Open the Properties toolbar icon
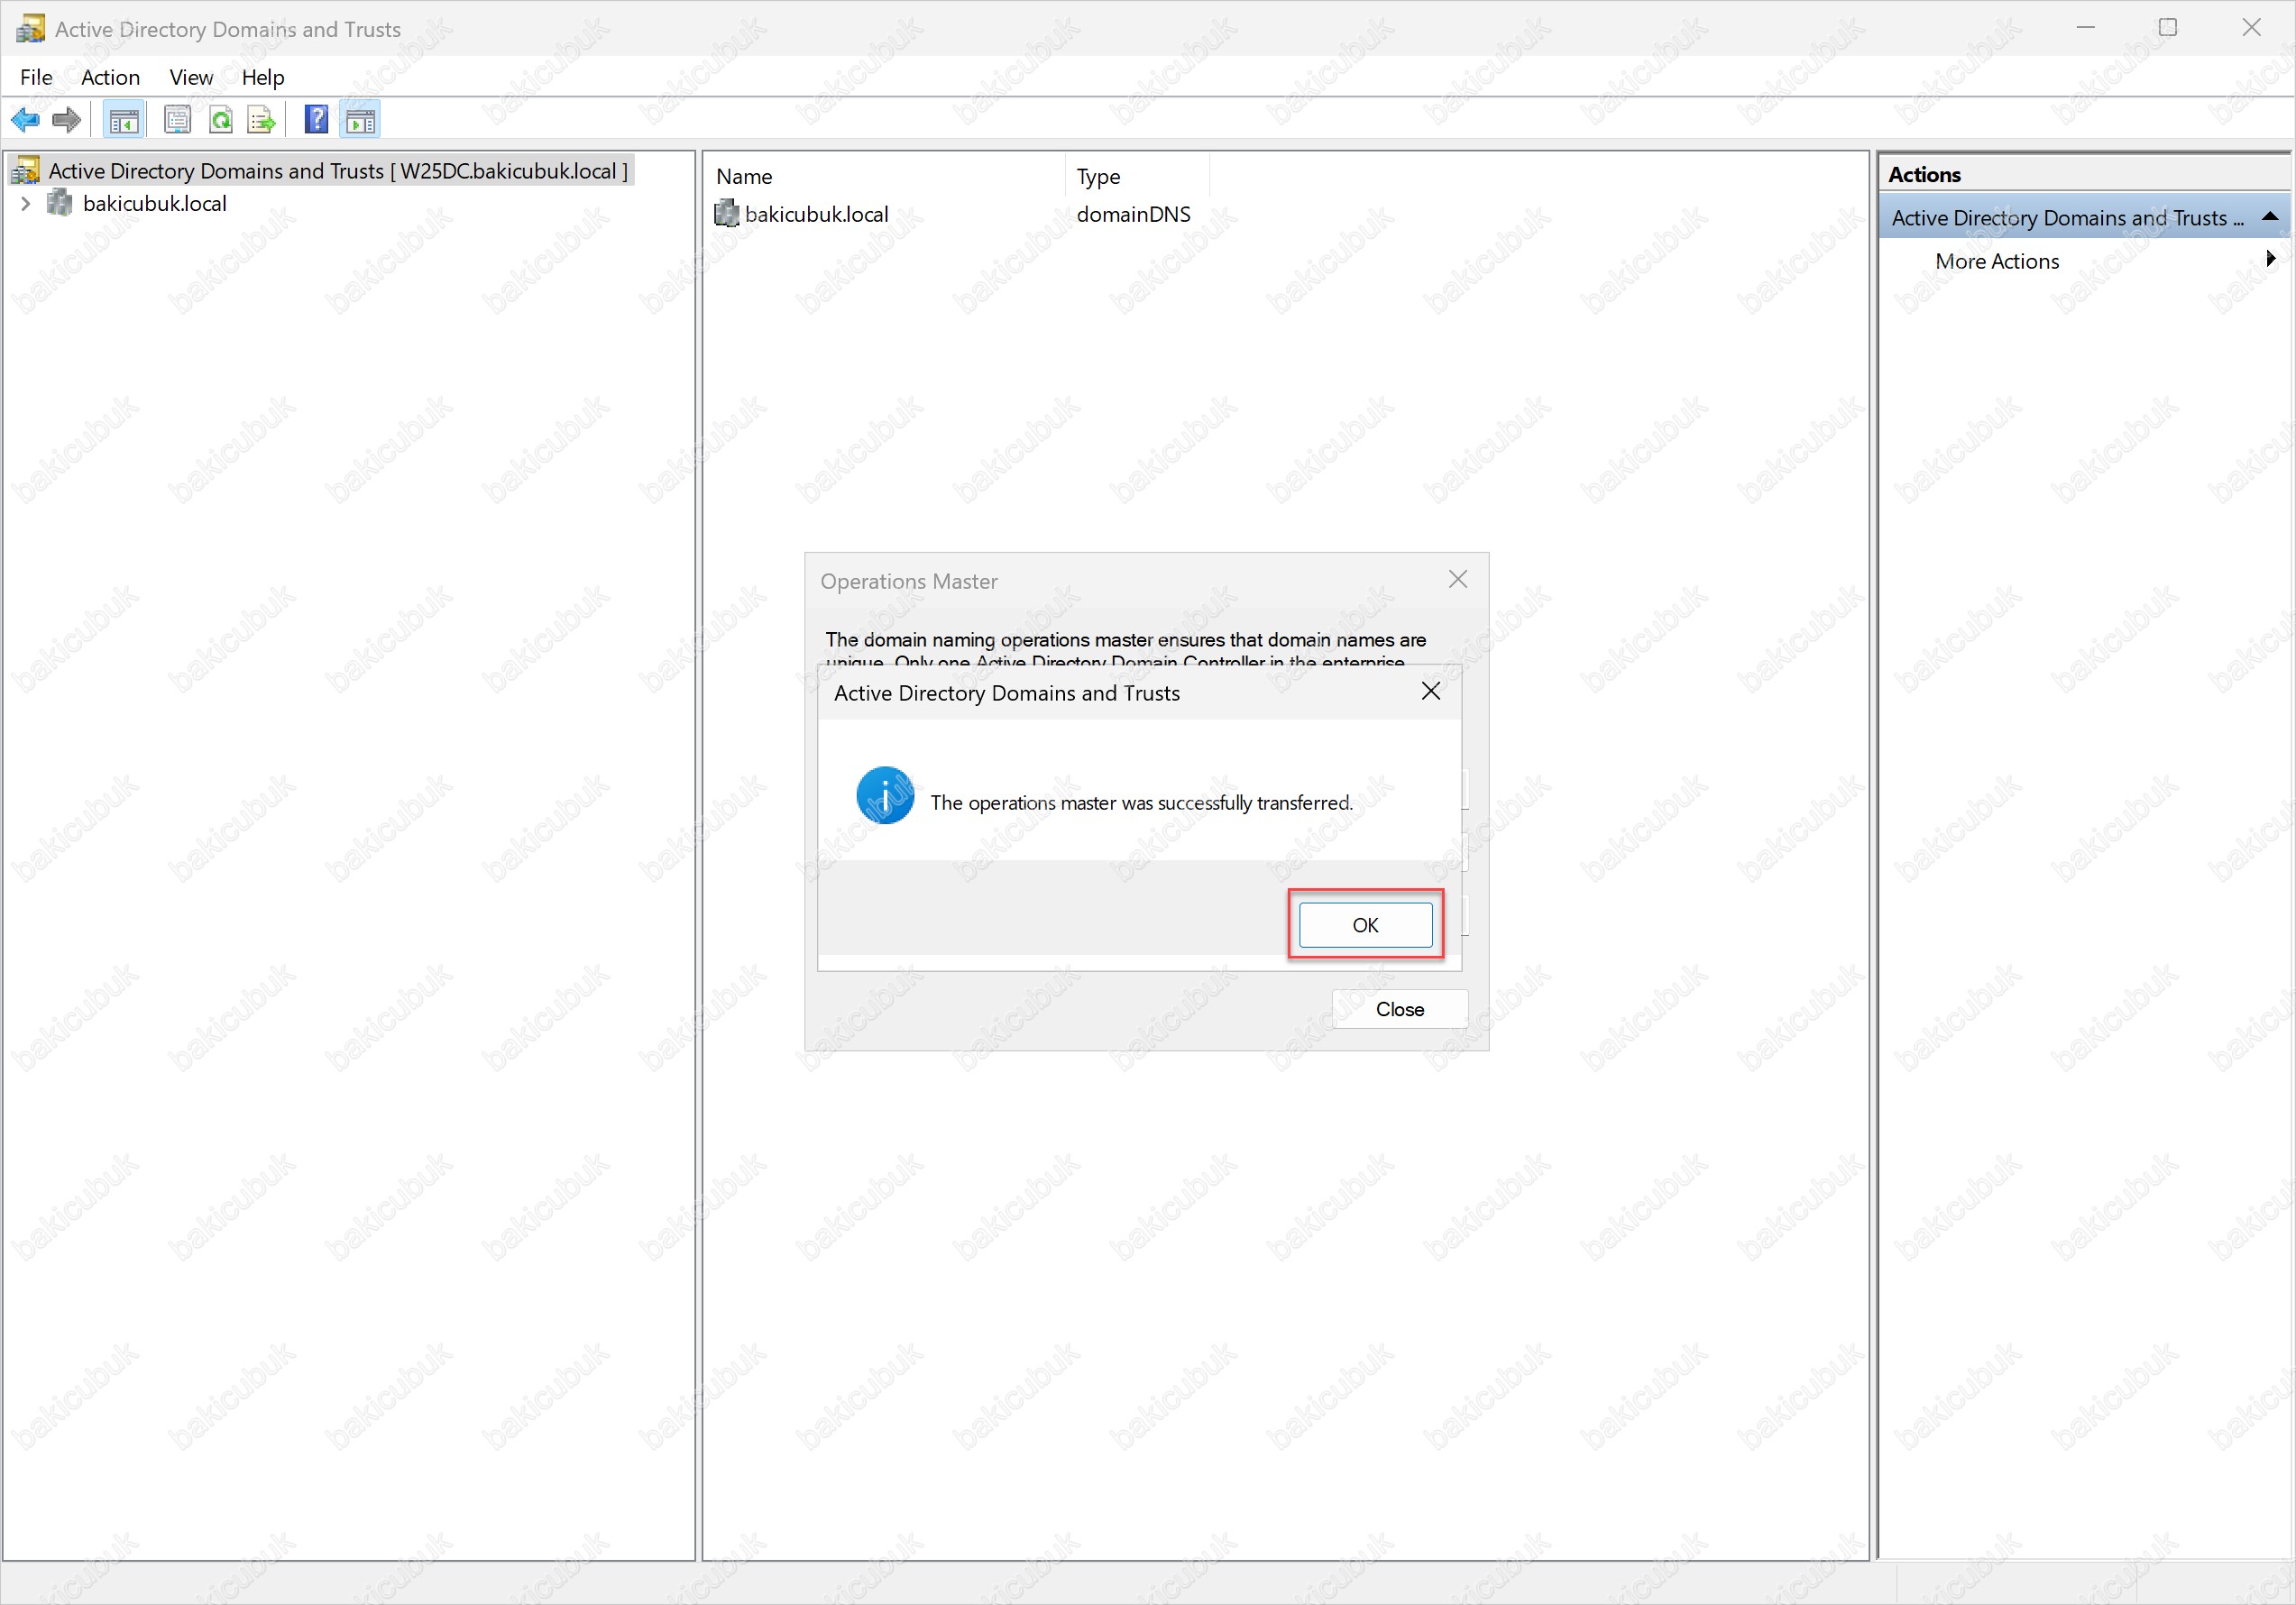The width and height of the screenshot is (2296, 1605). (x=177, y=120)
